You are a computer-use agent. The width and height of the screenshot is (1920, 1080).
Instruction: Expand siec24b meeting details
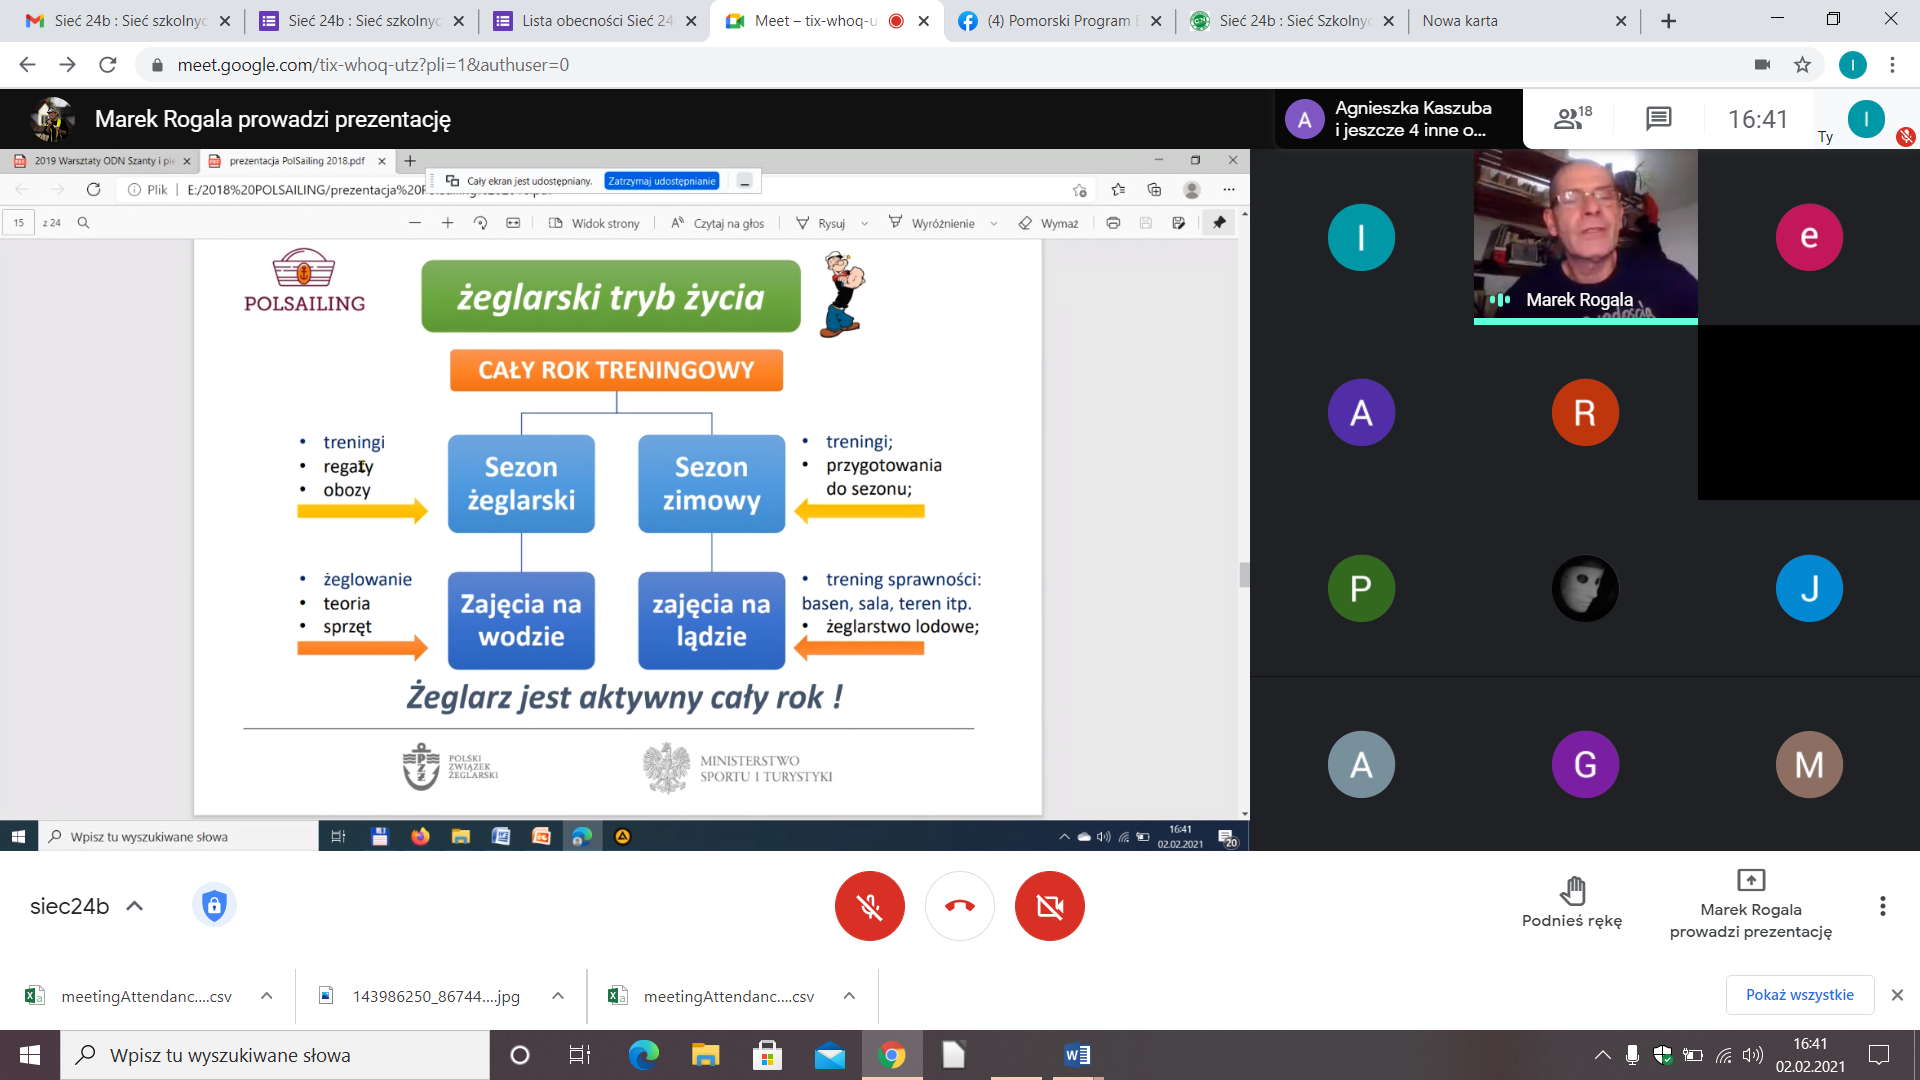coord(135,906)
